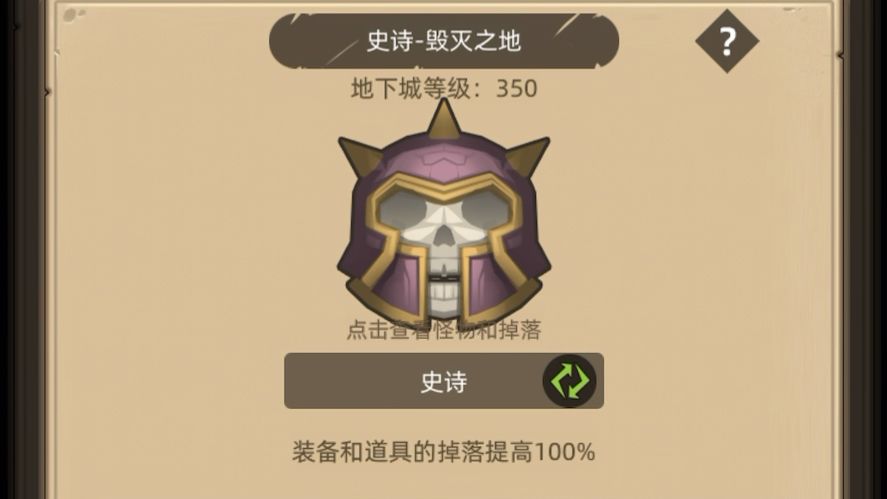Tap the top golden spike of helmet
This screenshot has width=887, height=499.
coord(443,119)
